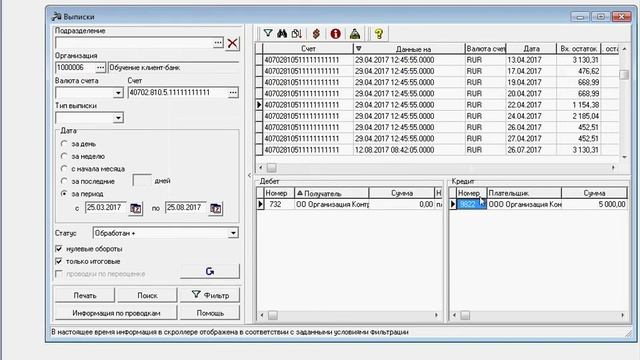Open Подразделение lookup ellipsis button
The image size is (640, 360).
tap(218, 43)
